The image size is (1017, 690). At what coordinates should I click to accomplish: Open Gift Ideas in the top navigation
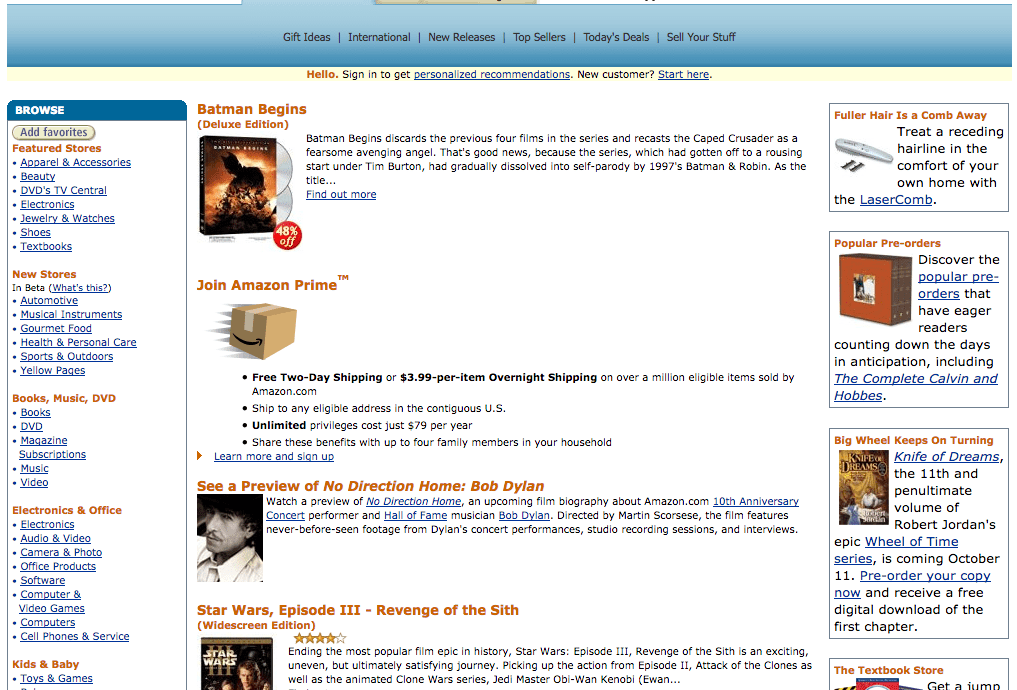pos(306,37)
